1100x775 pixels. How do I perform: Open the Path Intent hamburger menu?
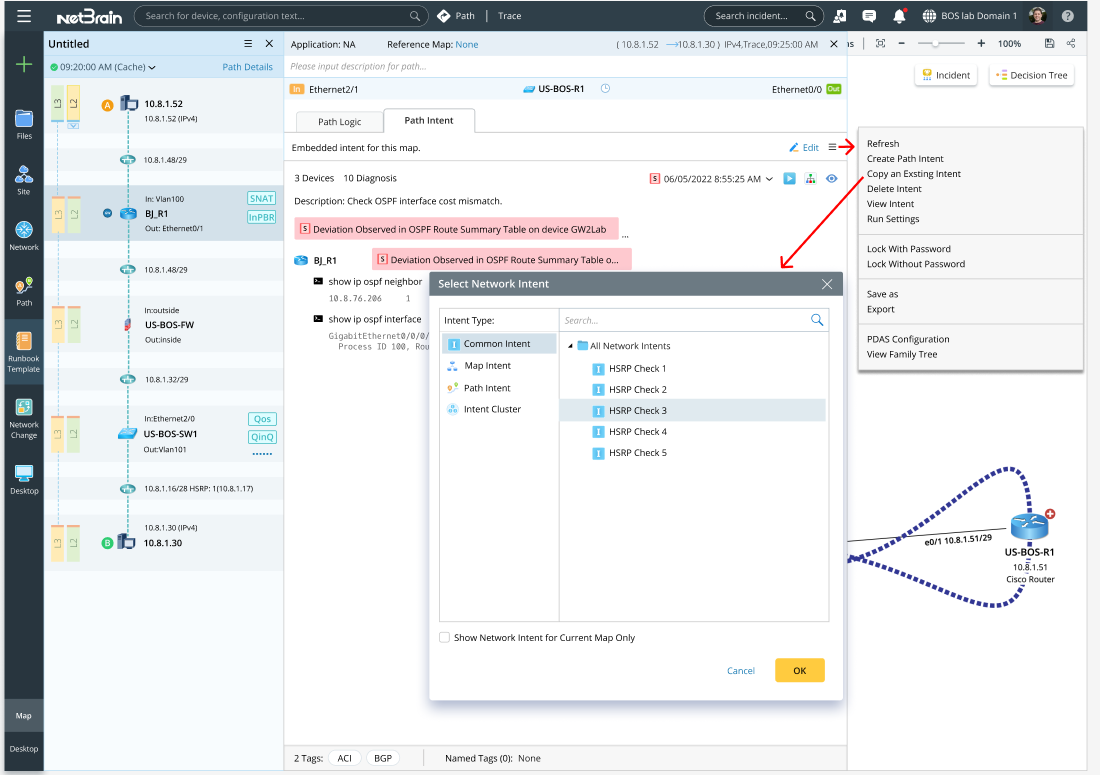(832, 147)
